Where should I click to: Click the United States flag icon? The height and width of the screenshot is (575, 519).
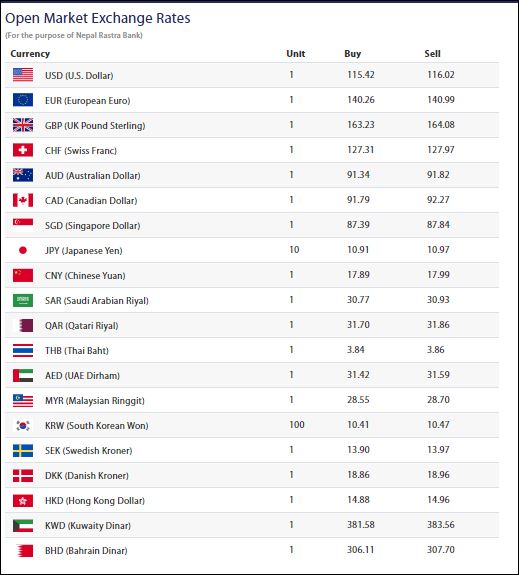[23, 75]
